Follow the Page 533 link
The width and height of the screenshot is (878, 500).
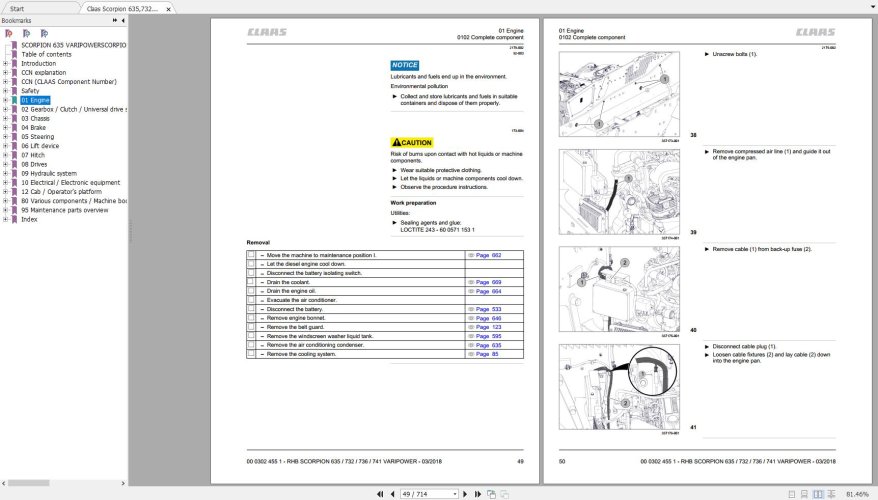tap(488, 309)
